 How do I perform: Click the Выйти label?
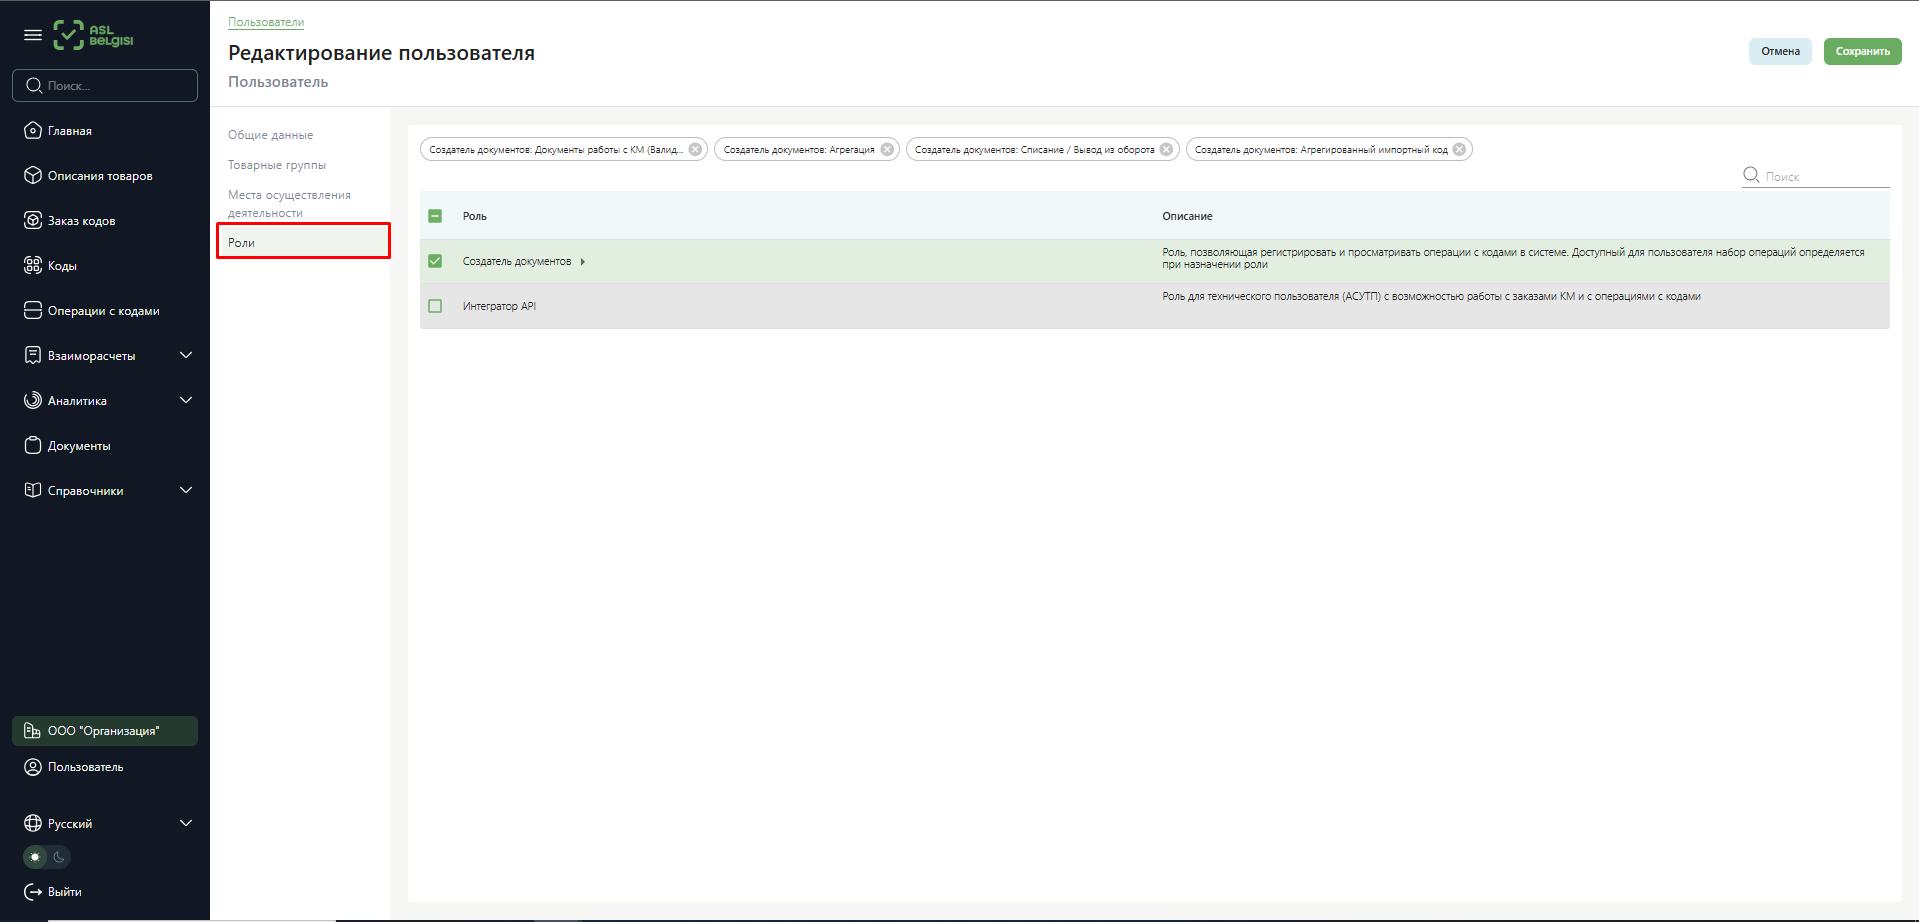(x=65, y=892)
